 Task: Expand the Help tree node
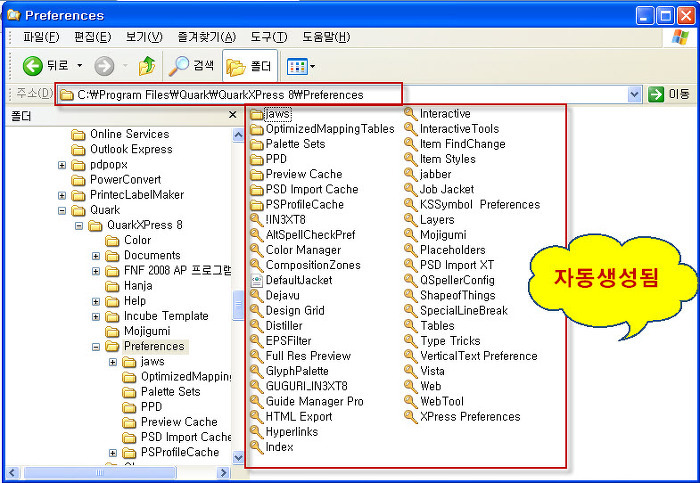click(96, 301)
